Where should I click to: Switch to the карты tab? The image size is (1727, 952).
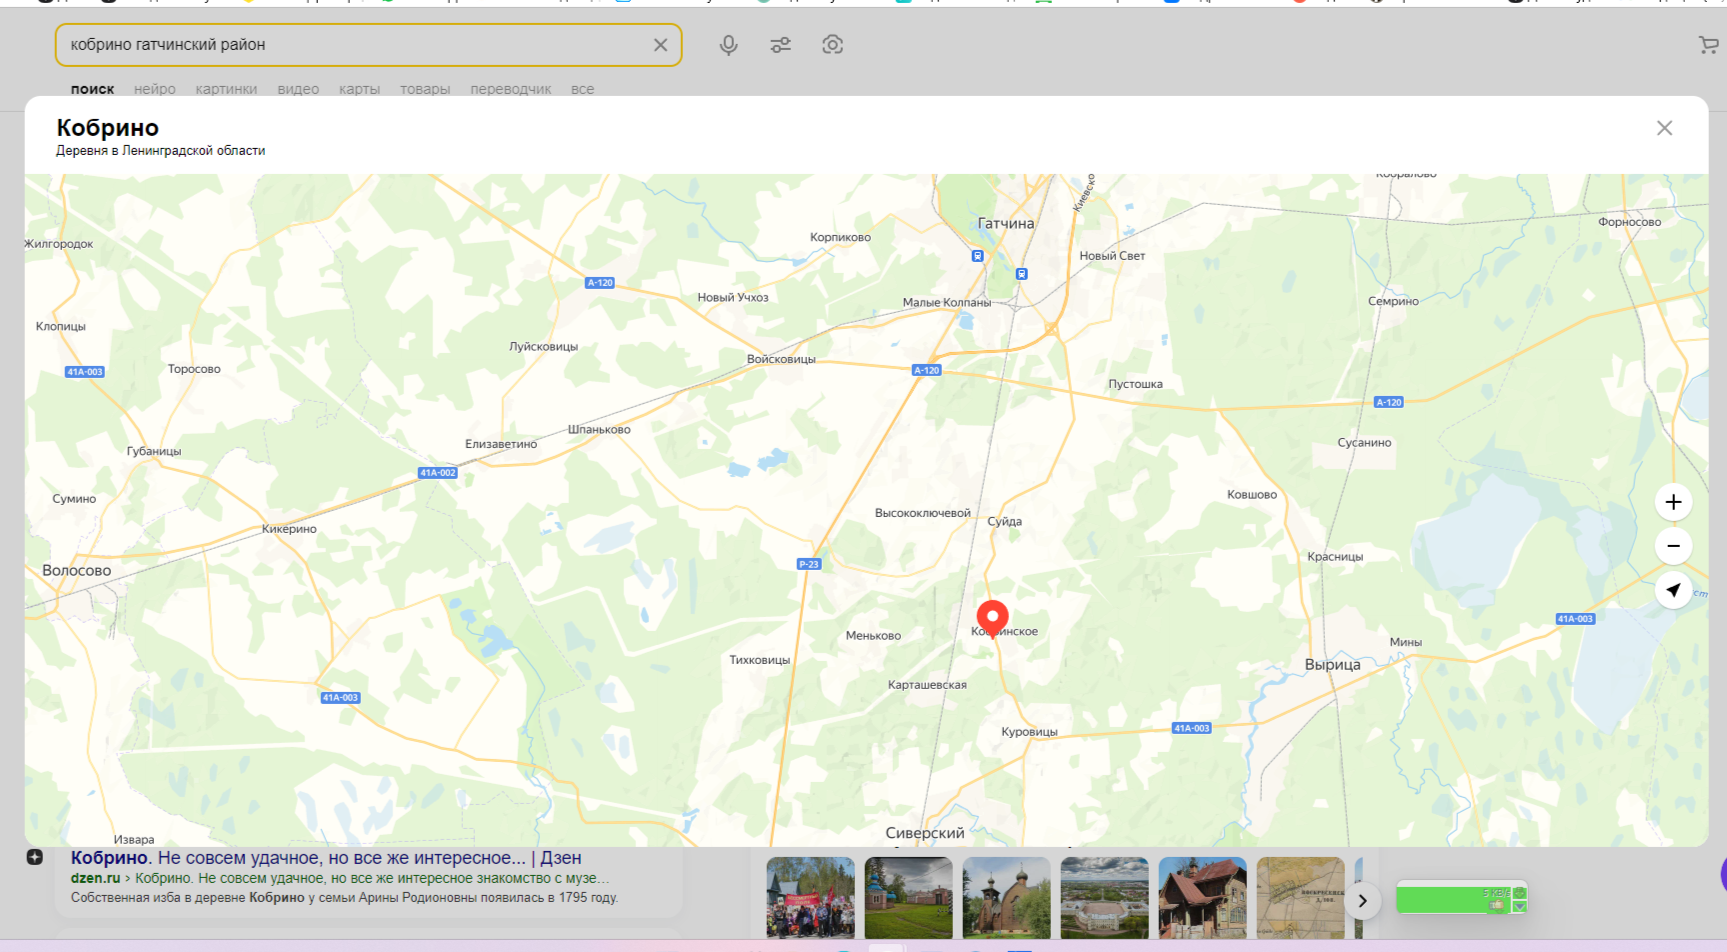[x=359, y=89]
